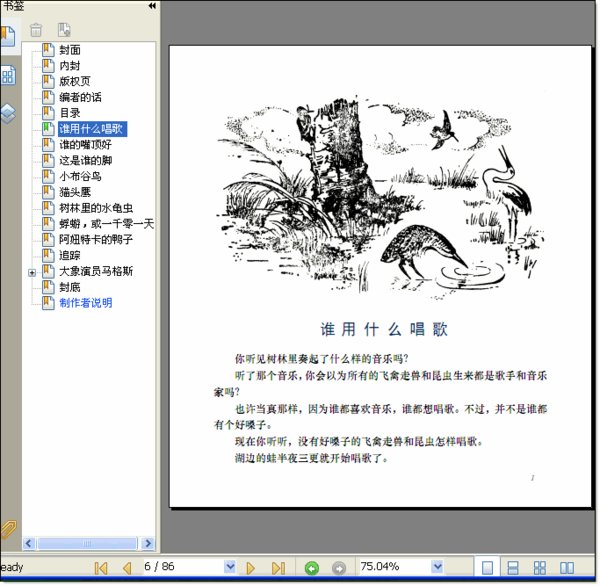This screenshot has width=600, height=586.
Task: Go to the last page
Action: (x=278, y=568)
